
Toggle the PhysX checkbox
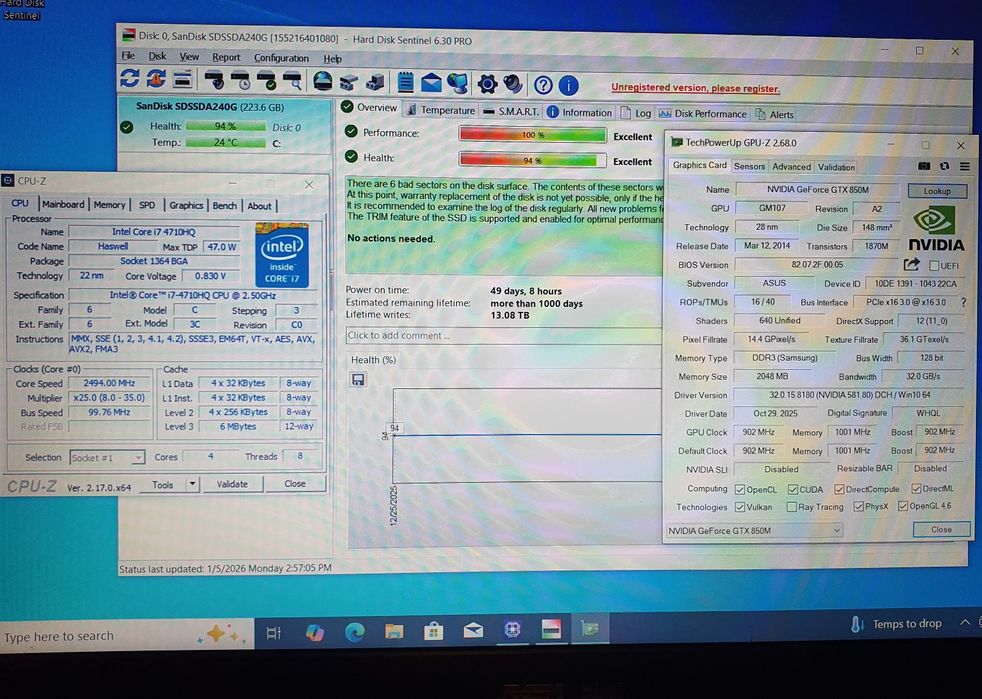pos(859,506)
